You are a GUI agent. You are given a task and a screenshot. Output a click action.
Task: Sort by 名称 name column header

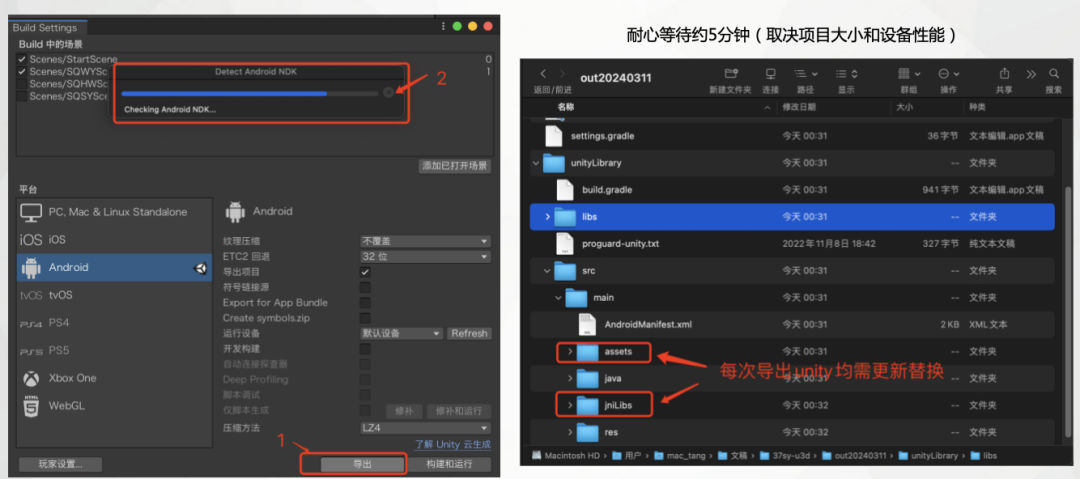coord(565,108)
